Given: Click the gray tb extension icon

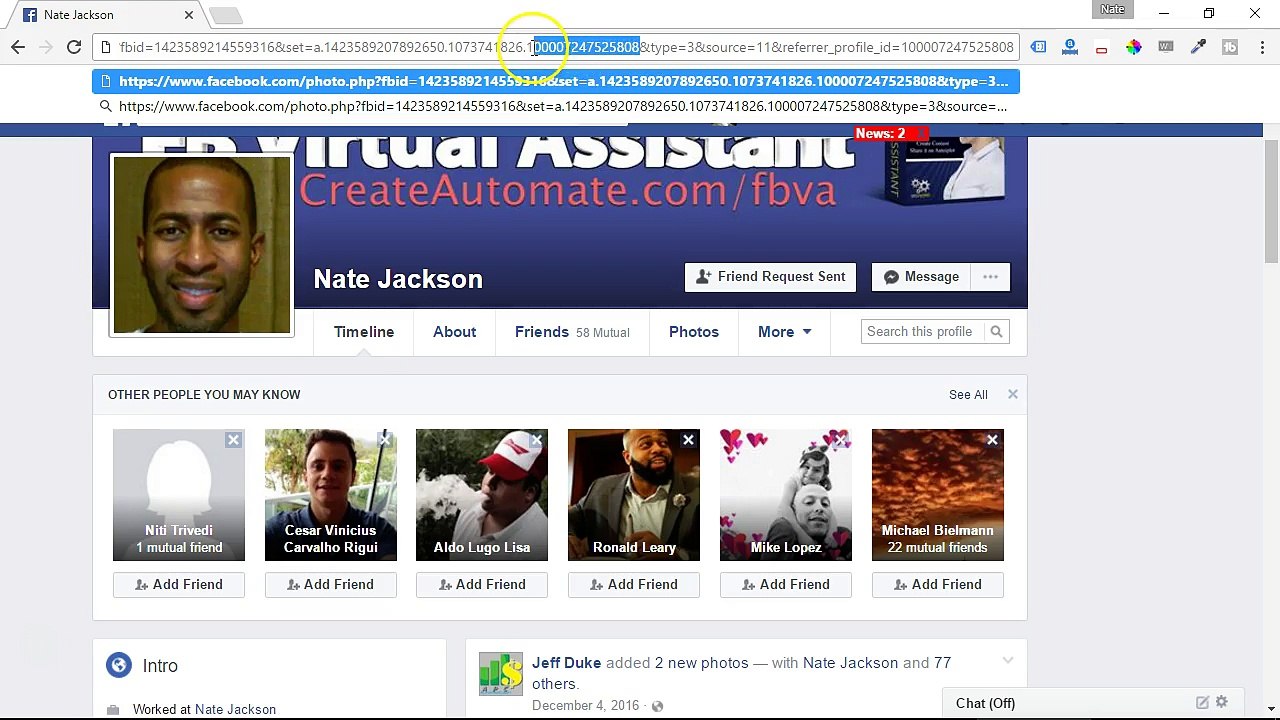Looking at the screenshot, I should (x=1230, y=47).
